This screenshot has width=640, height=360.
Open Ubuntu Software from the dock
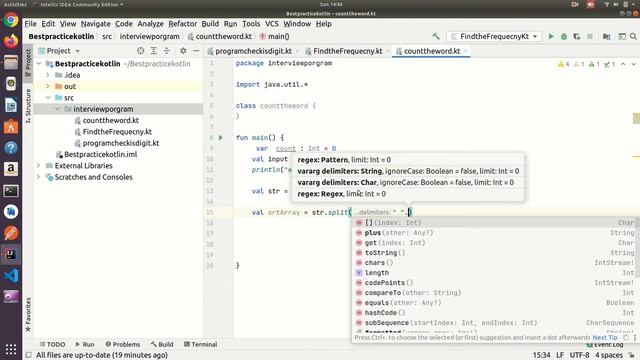(x=11, y=126)
